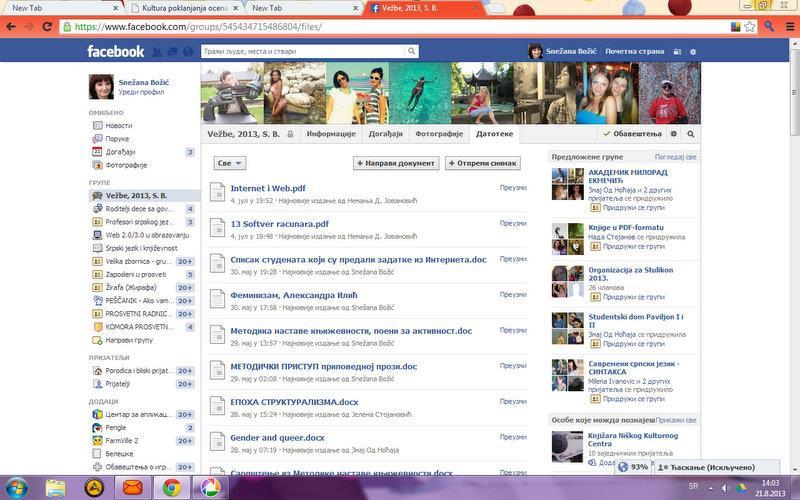Open Knjižara Niškog Kulturnog Centra suggestion
The height and width of the screenshot is (500, 800).
pos(633,440)
